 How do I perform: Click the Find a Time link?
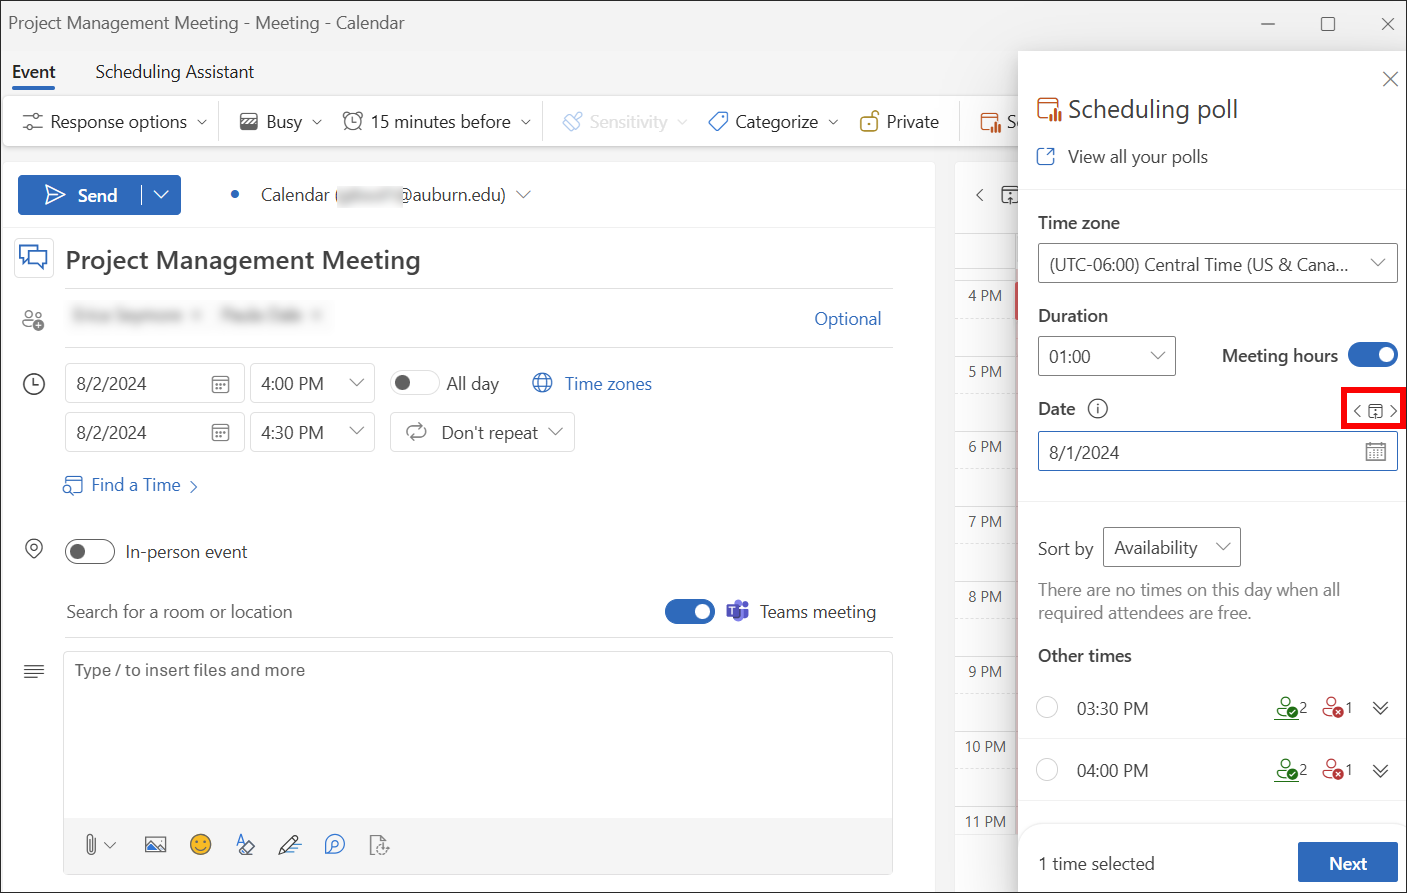click(x=130, y=485)
